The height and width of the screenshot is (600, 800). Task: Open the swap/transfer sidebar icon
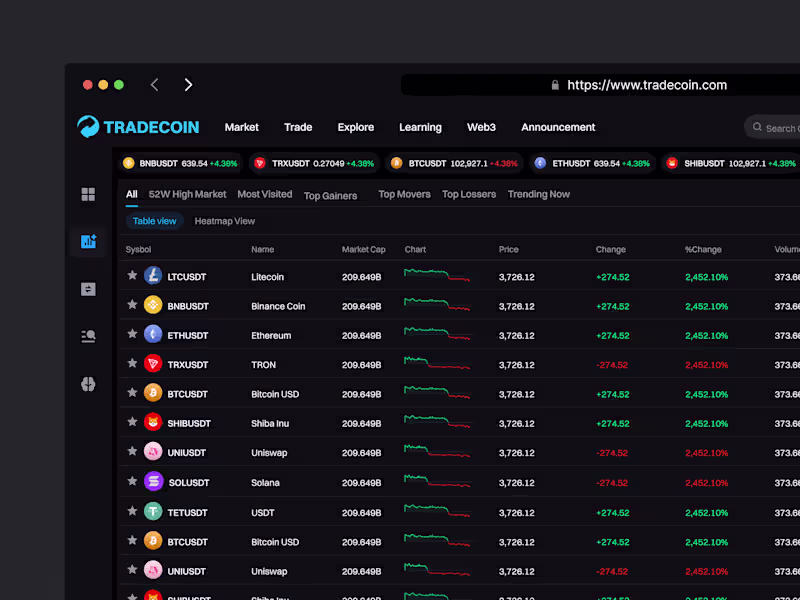click(88, 289)
